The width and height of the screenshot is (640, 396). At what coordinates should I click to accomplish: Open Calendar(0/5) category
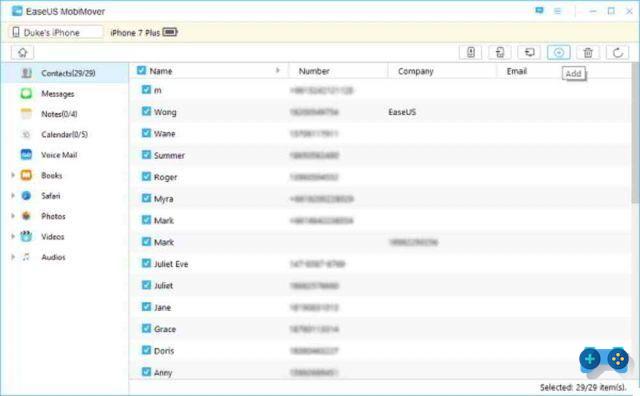(x=64, y=134)
